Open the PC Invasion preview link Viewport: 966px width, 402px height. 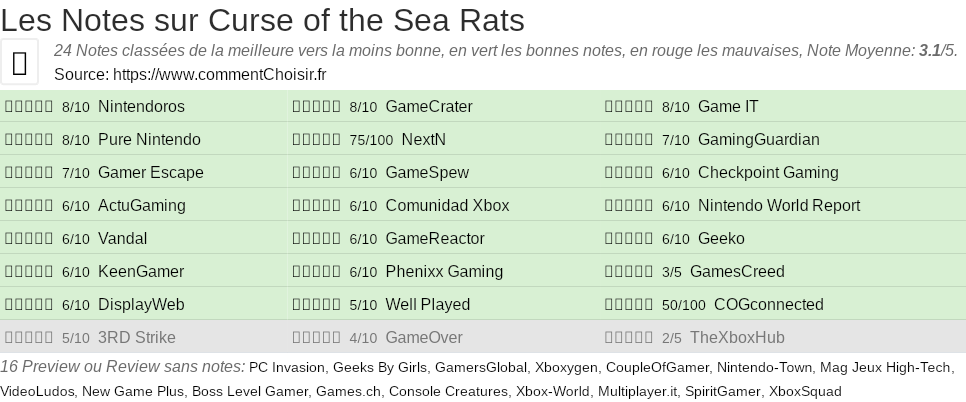tap(286, 368)
